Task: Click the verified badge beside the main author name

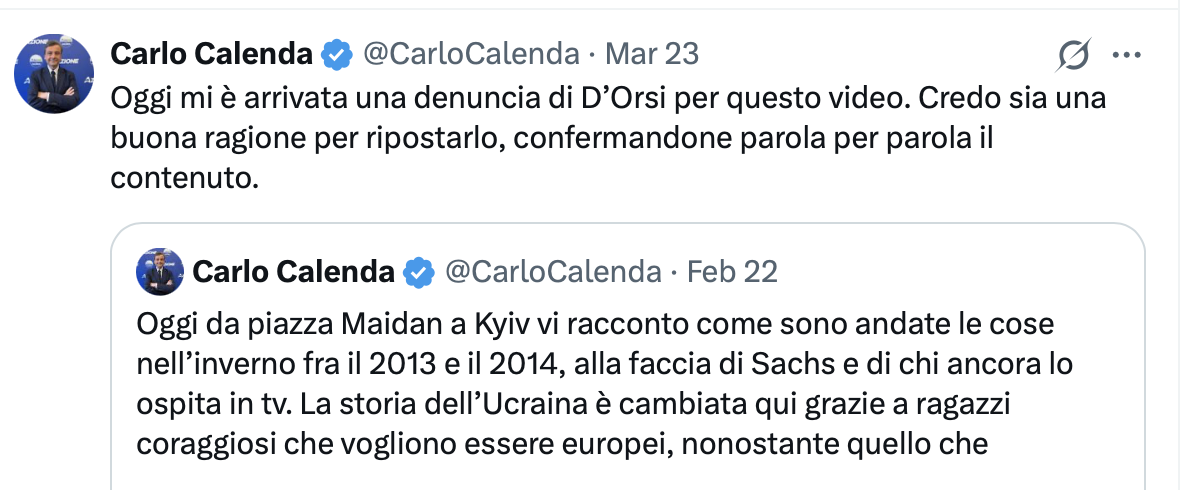Action: click(337, 54)
